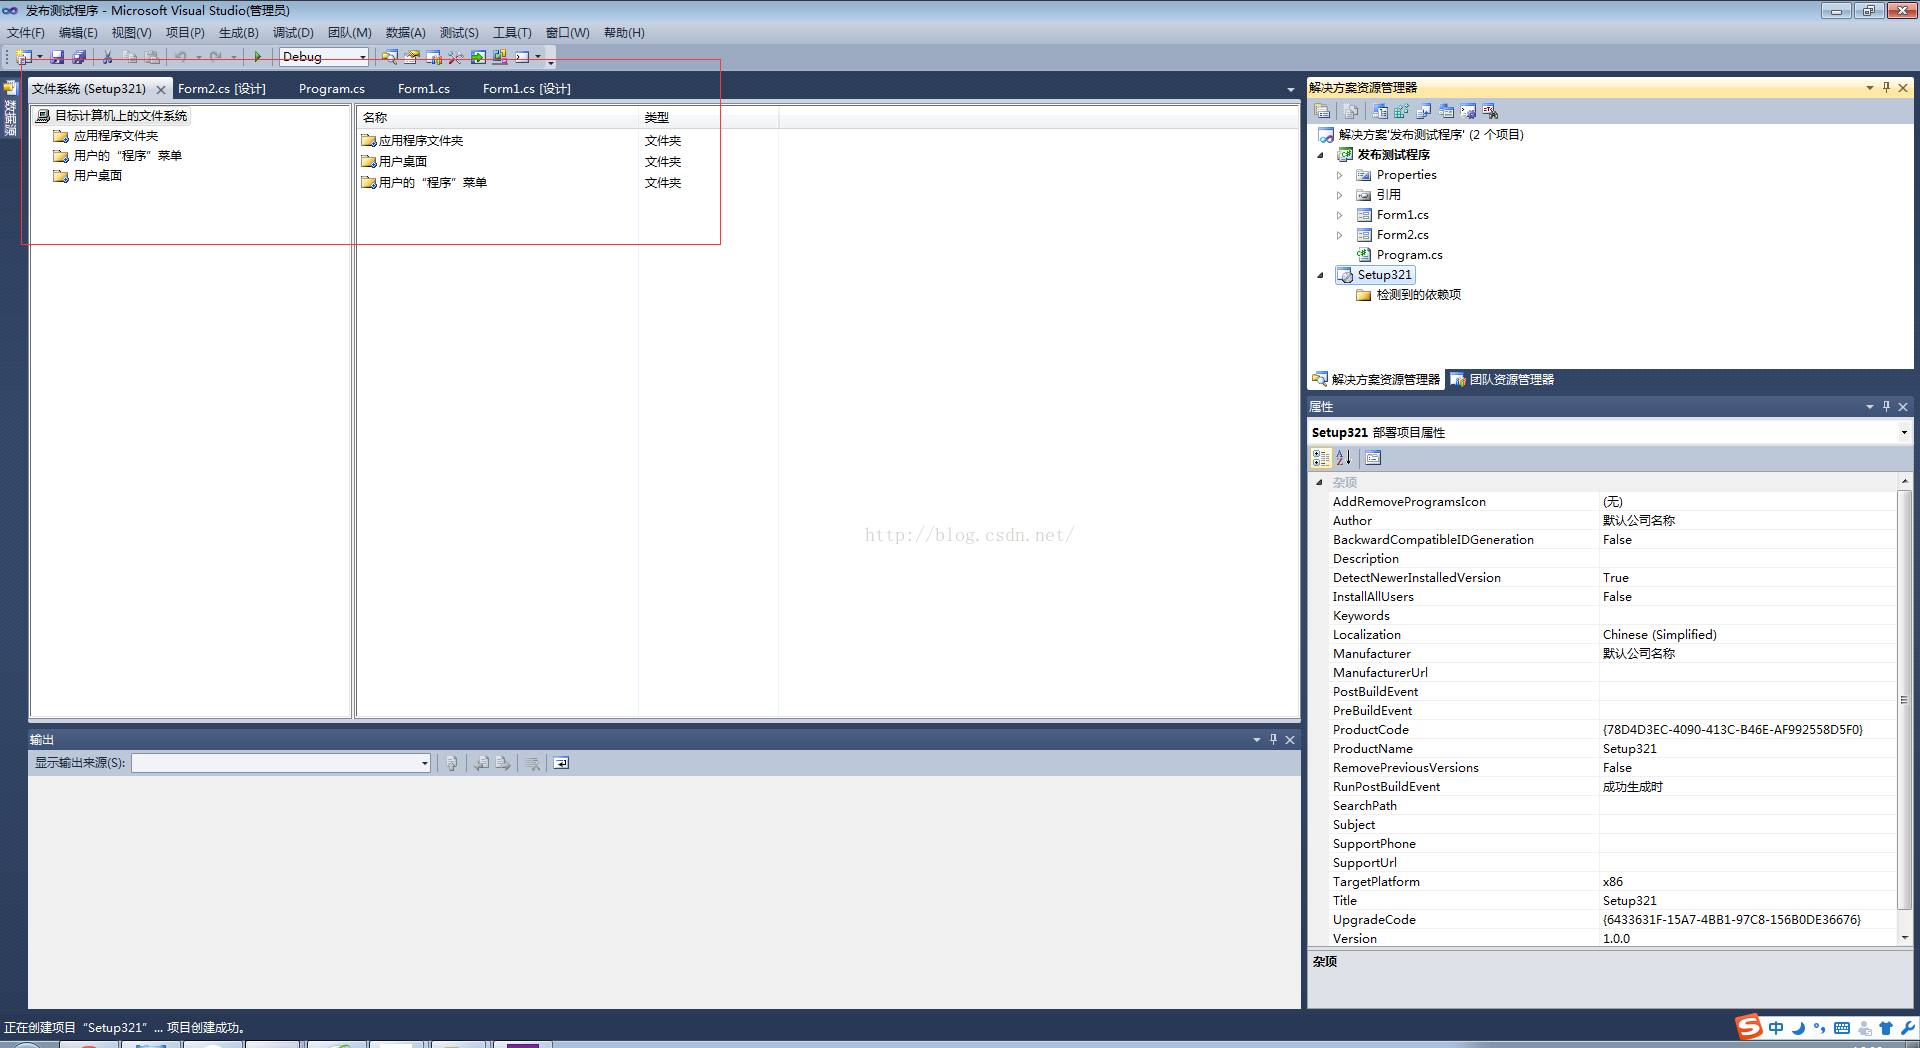Toggle word wrap in the Output panel

point(561,763)
